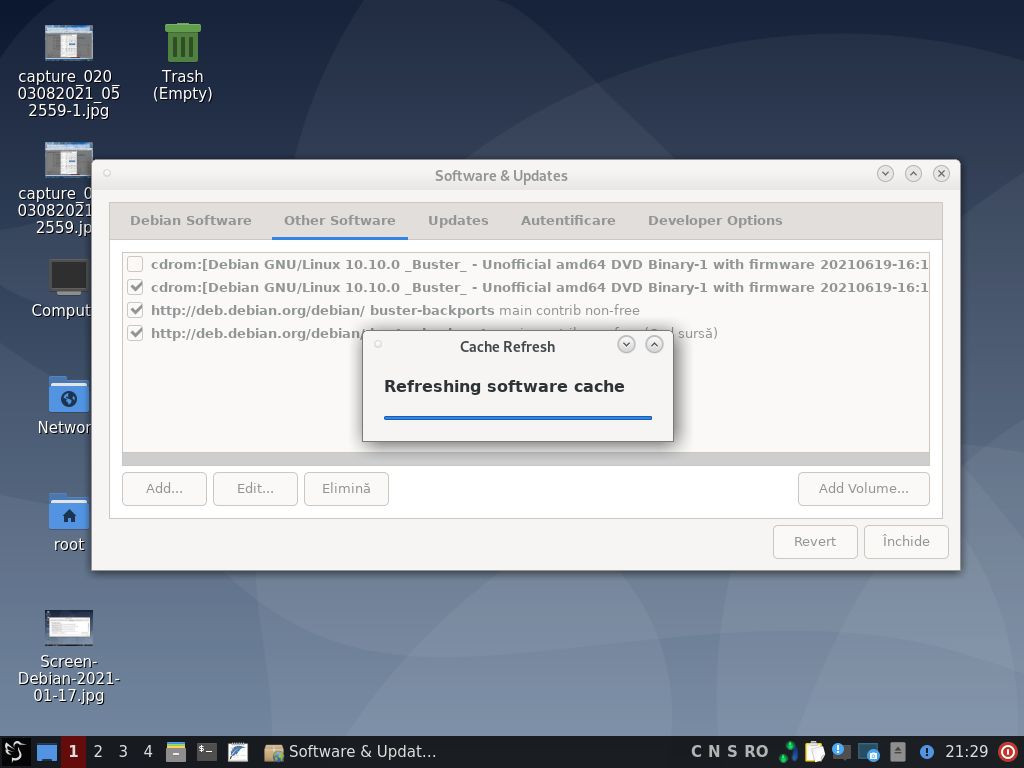The height and width of the screenshot is (768, 1024).
Task: Click the Elimină button
Action: click(x=346, y=489)
